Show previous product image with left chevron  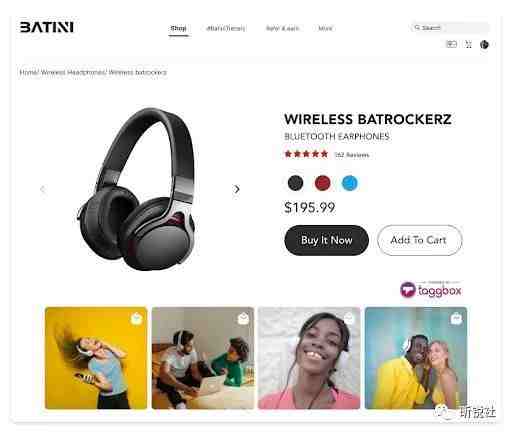42,189
